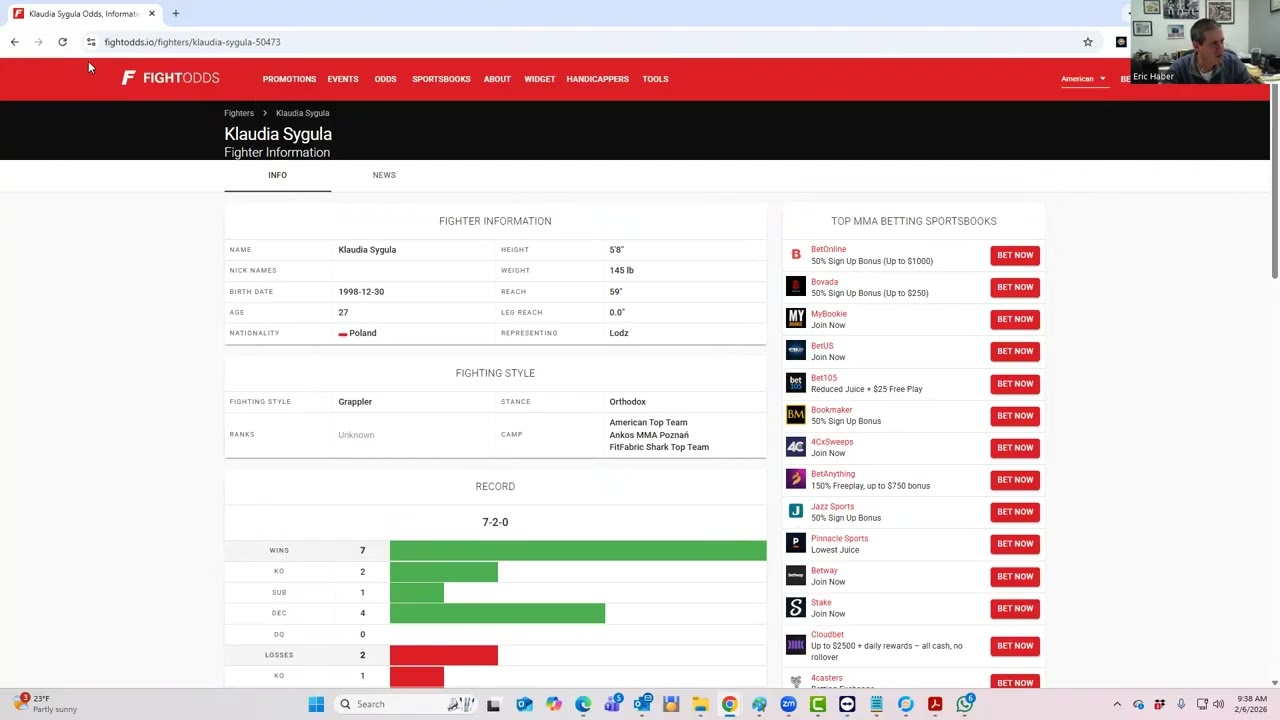Click the MyBookie sportsbook logo
Image resolution: width=1280 pixels, height=720 pixels.
tap(796, 319)
